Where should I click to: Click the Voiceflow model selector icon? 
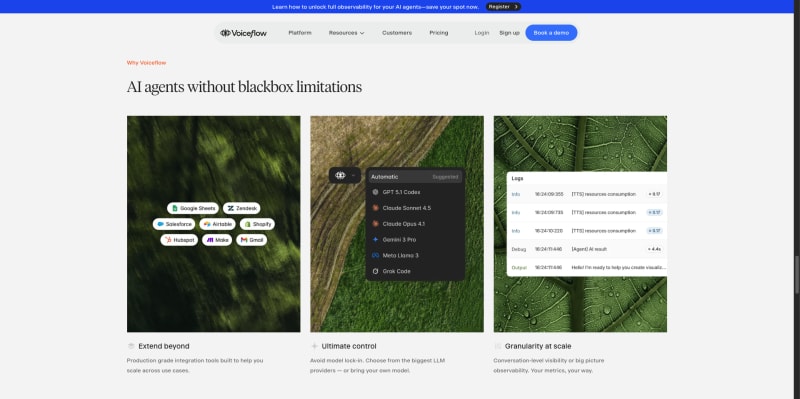point(340,176)
